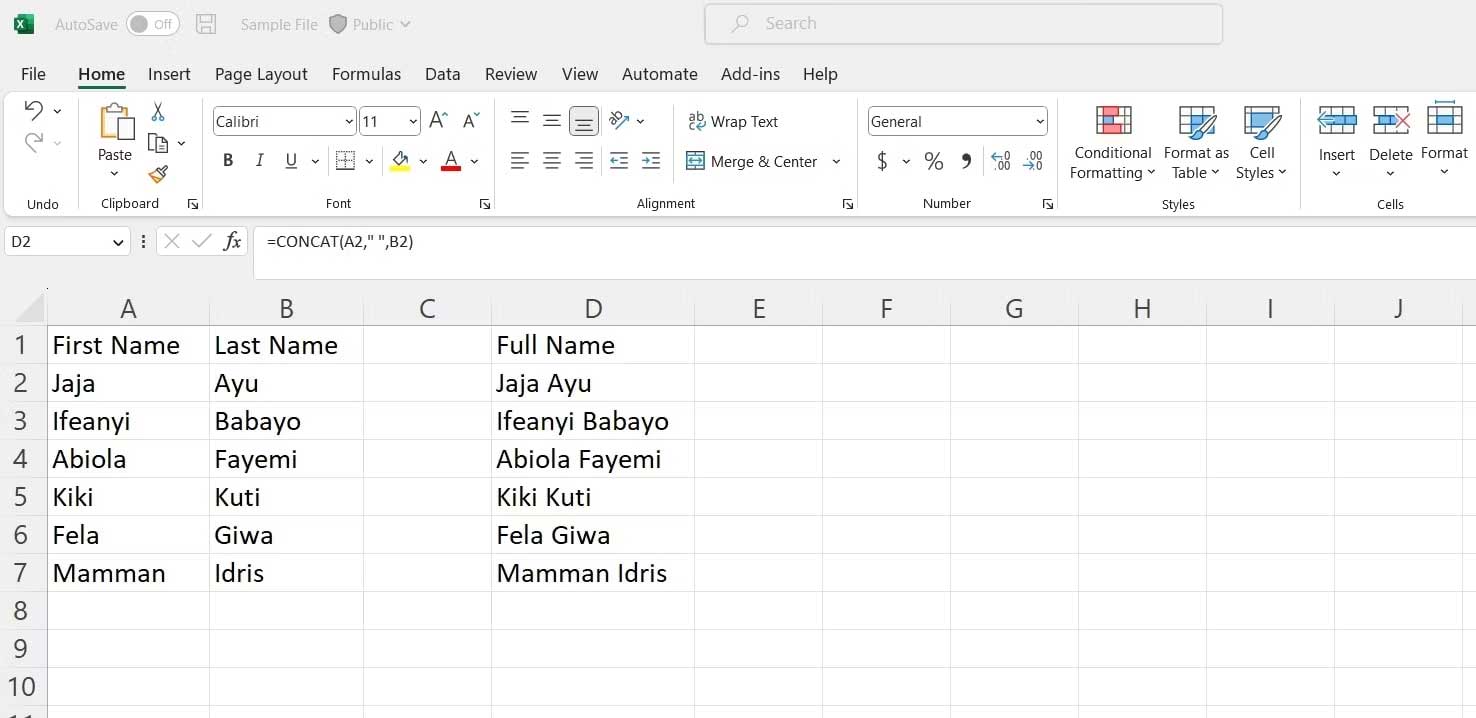Open the Calibri font name dropdown
The image size is (1476, 718).
click(x=349, y=121)
